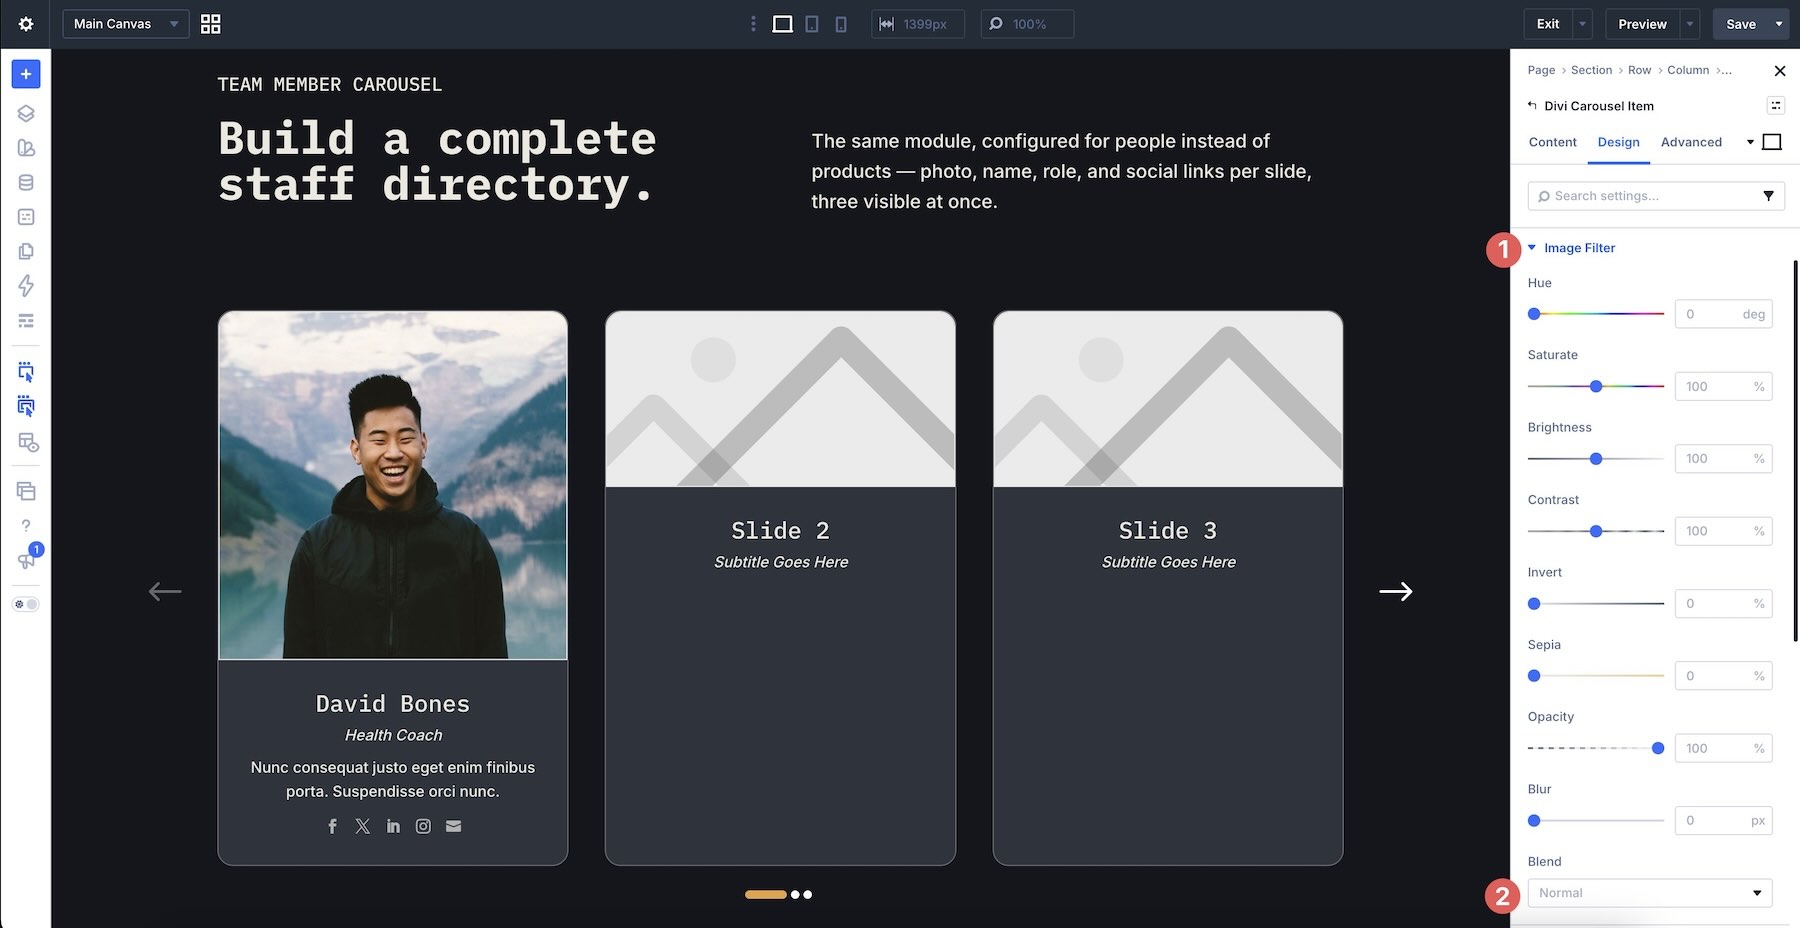
Task: Click the Facebook icon on David Bones card
Action: (332, 826)
